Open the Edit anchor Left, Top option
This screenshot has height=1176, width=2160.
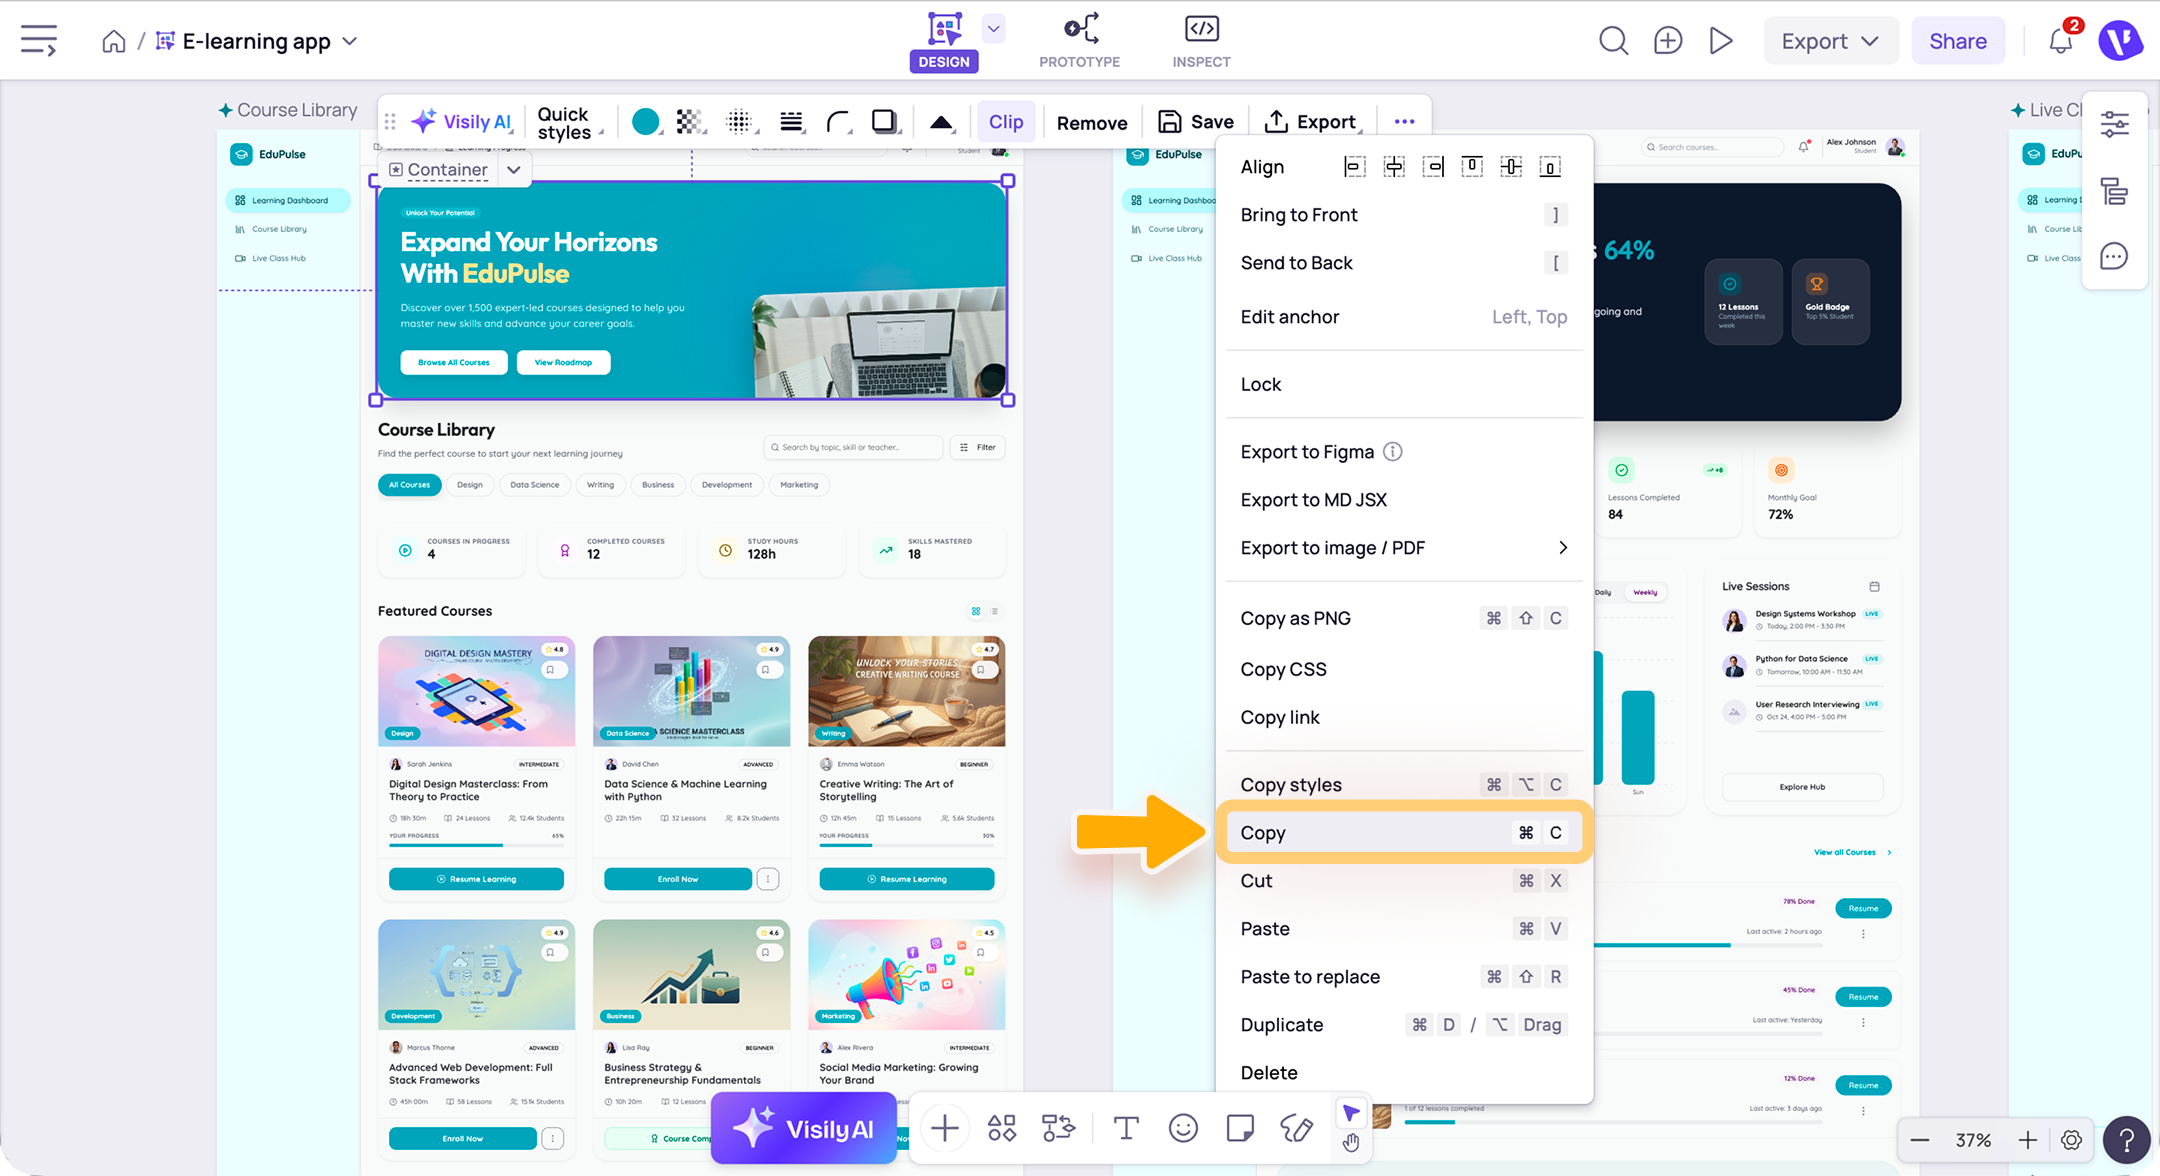(1404, 317)
